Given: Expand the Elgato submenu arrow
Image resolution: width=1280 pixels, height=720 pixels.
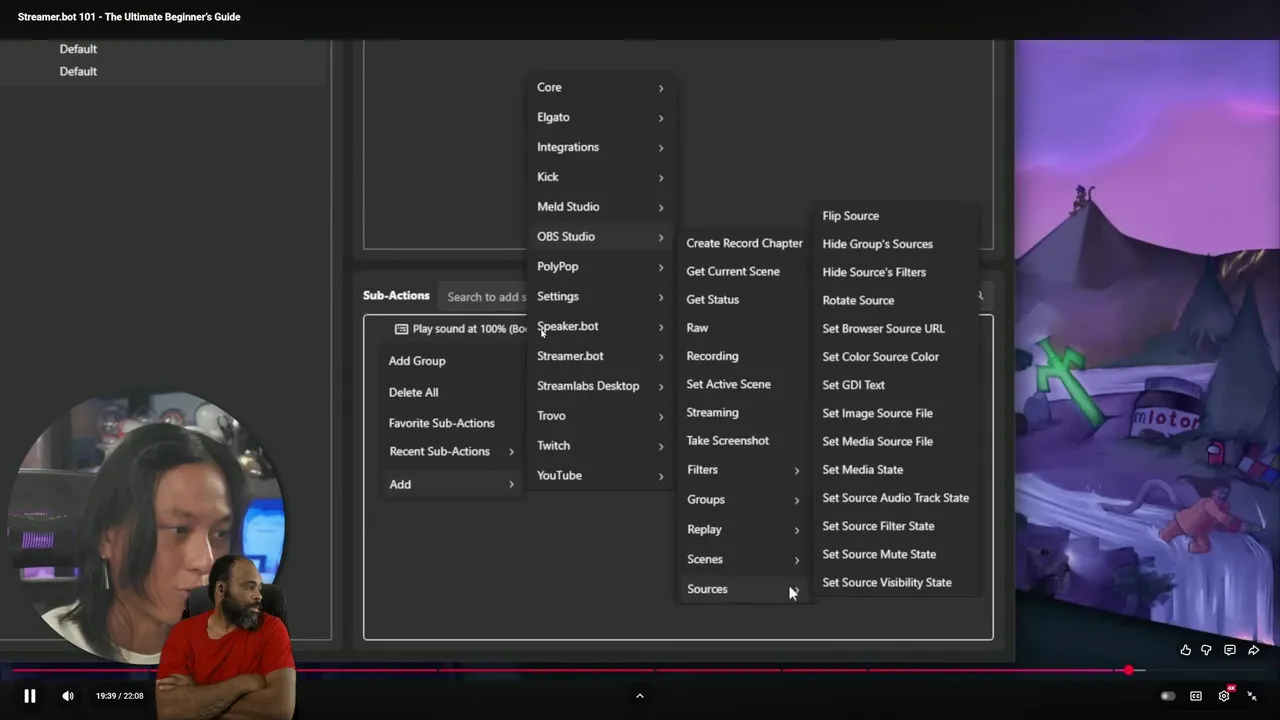Looking at the screenshot, I should coord(661,118).
